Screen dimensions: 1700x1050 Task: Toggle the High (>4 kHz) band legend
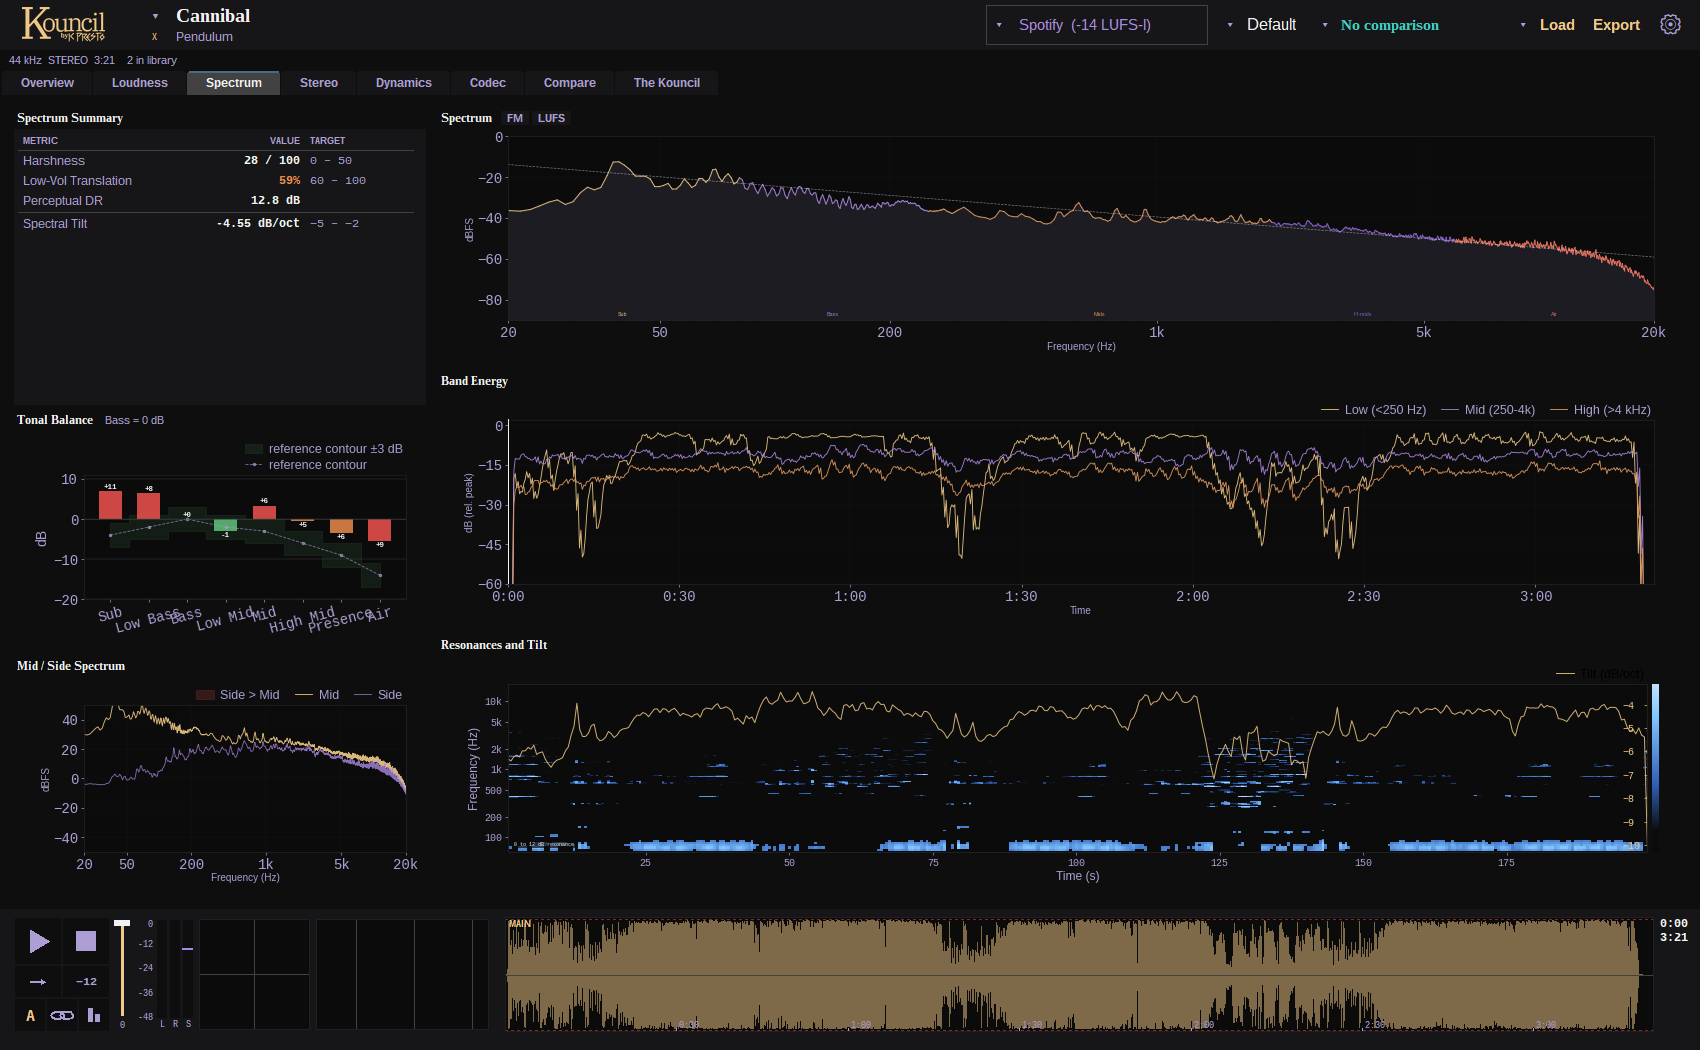pyautogui.click(x=1600, y=410)
